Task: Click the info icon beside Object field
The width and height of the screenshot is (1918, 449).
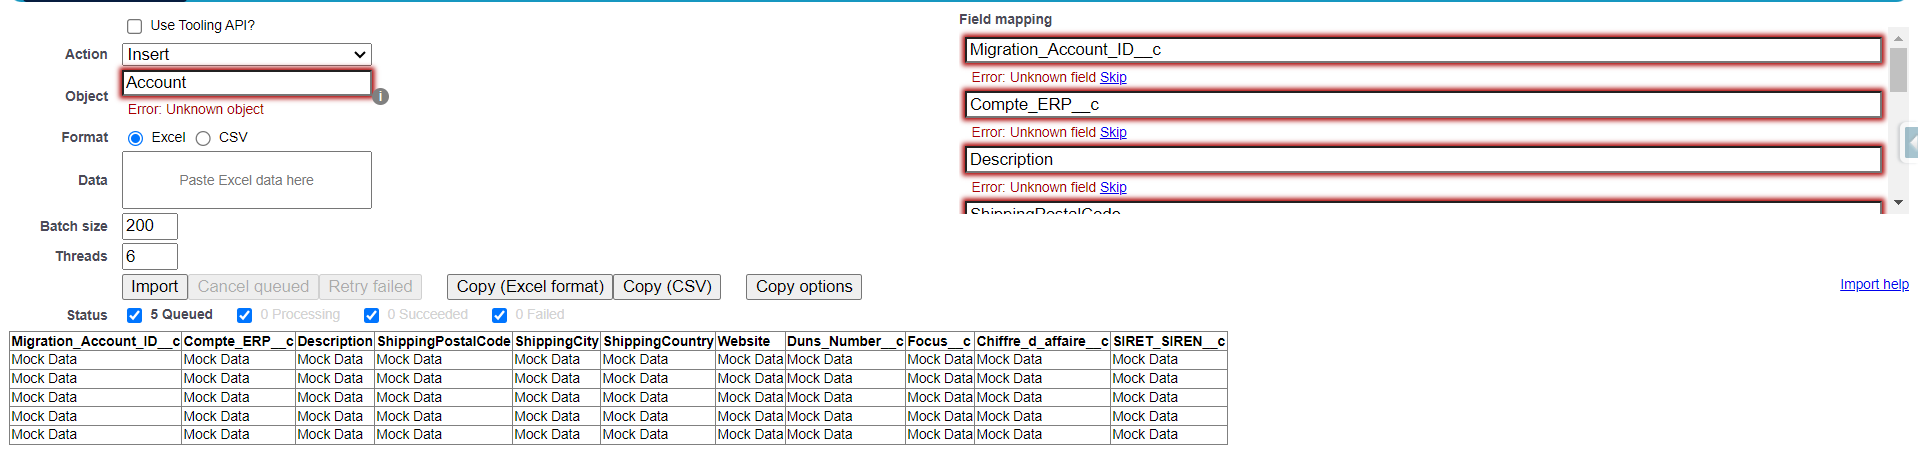Action: tap(381, 97)
